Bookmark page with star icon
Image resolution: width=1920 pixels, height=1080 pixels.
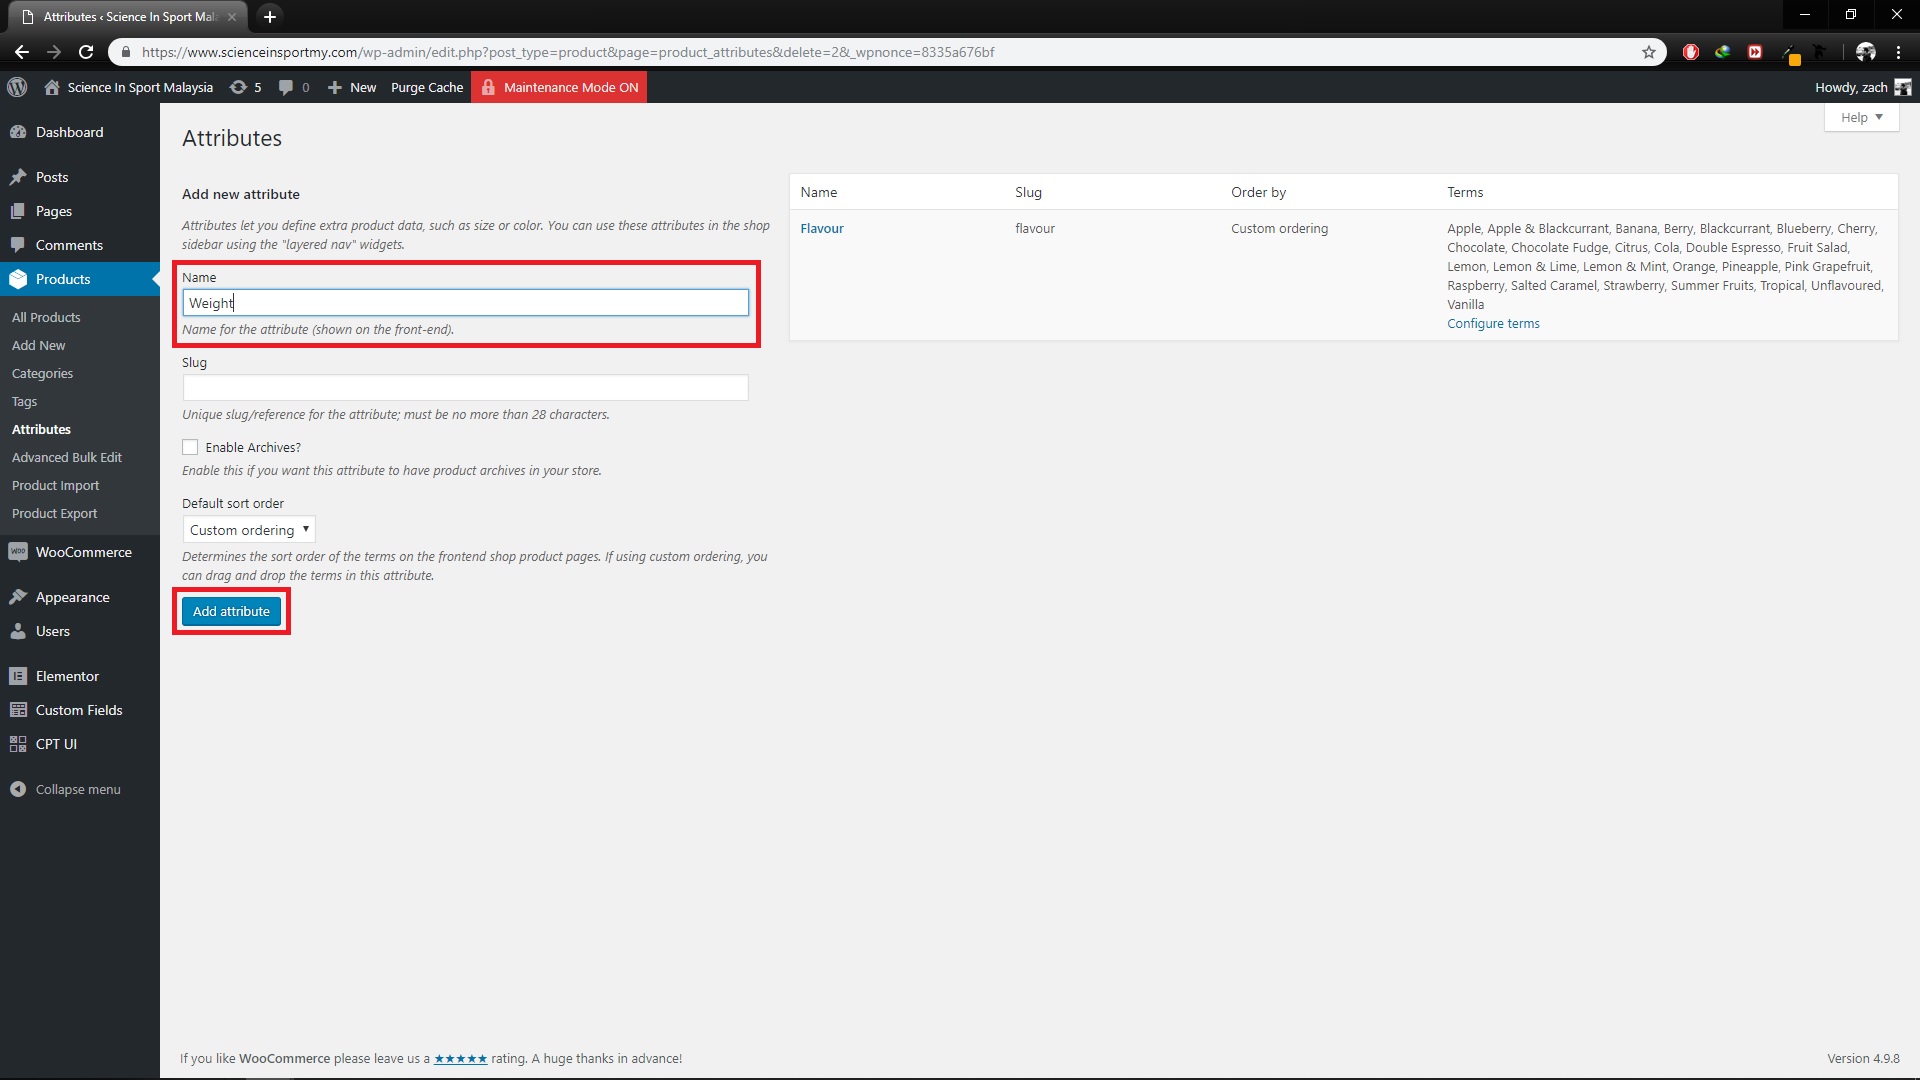click(1649, 52)
